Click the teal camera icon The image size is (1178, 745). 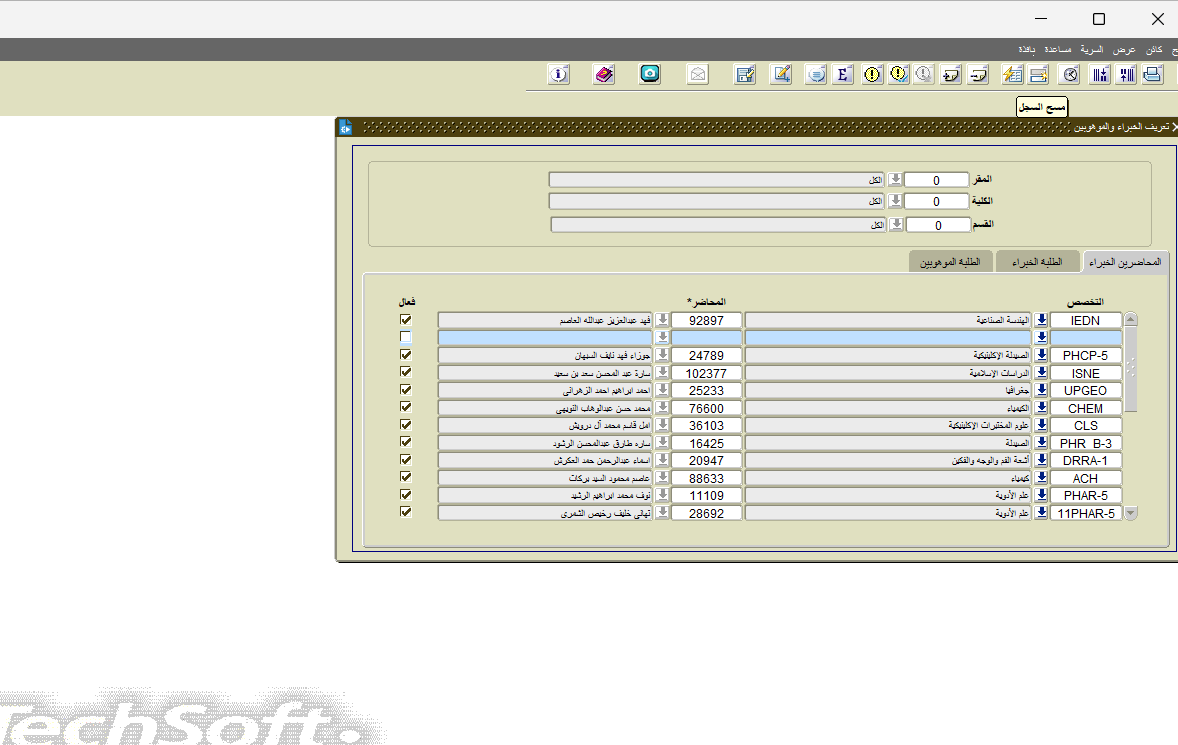pyautogui.click(x=650, y=74)
